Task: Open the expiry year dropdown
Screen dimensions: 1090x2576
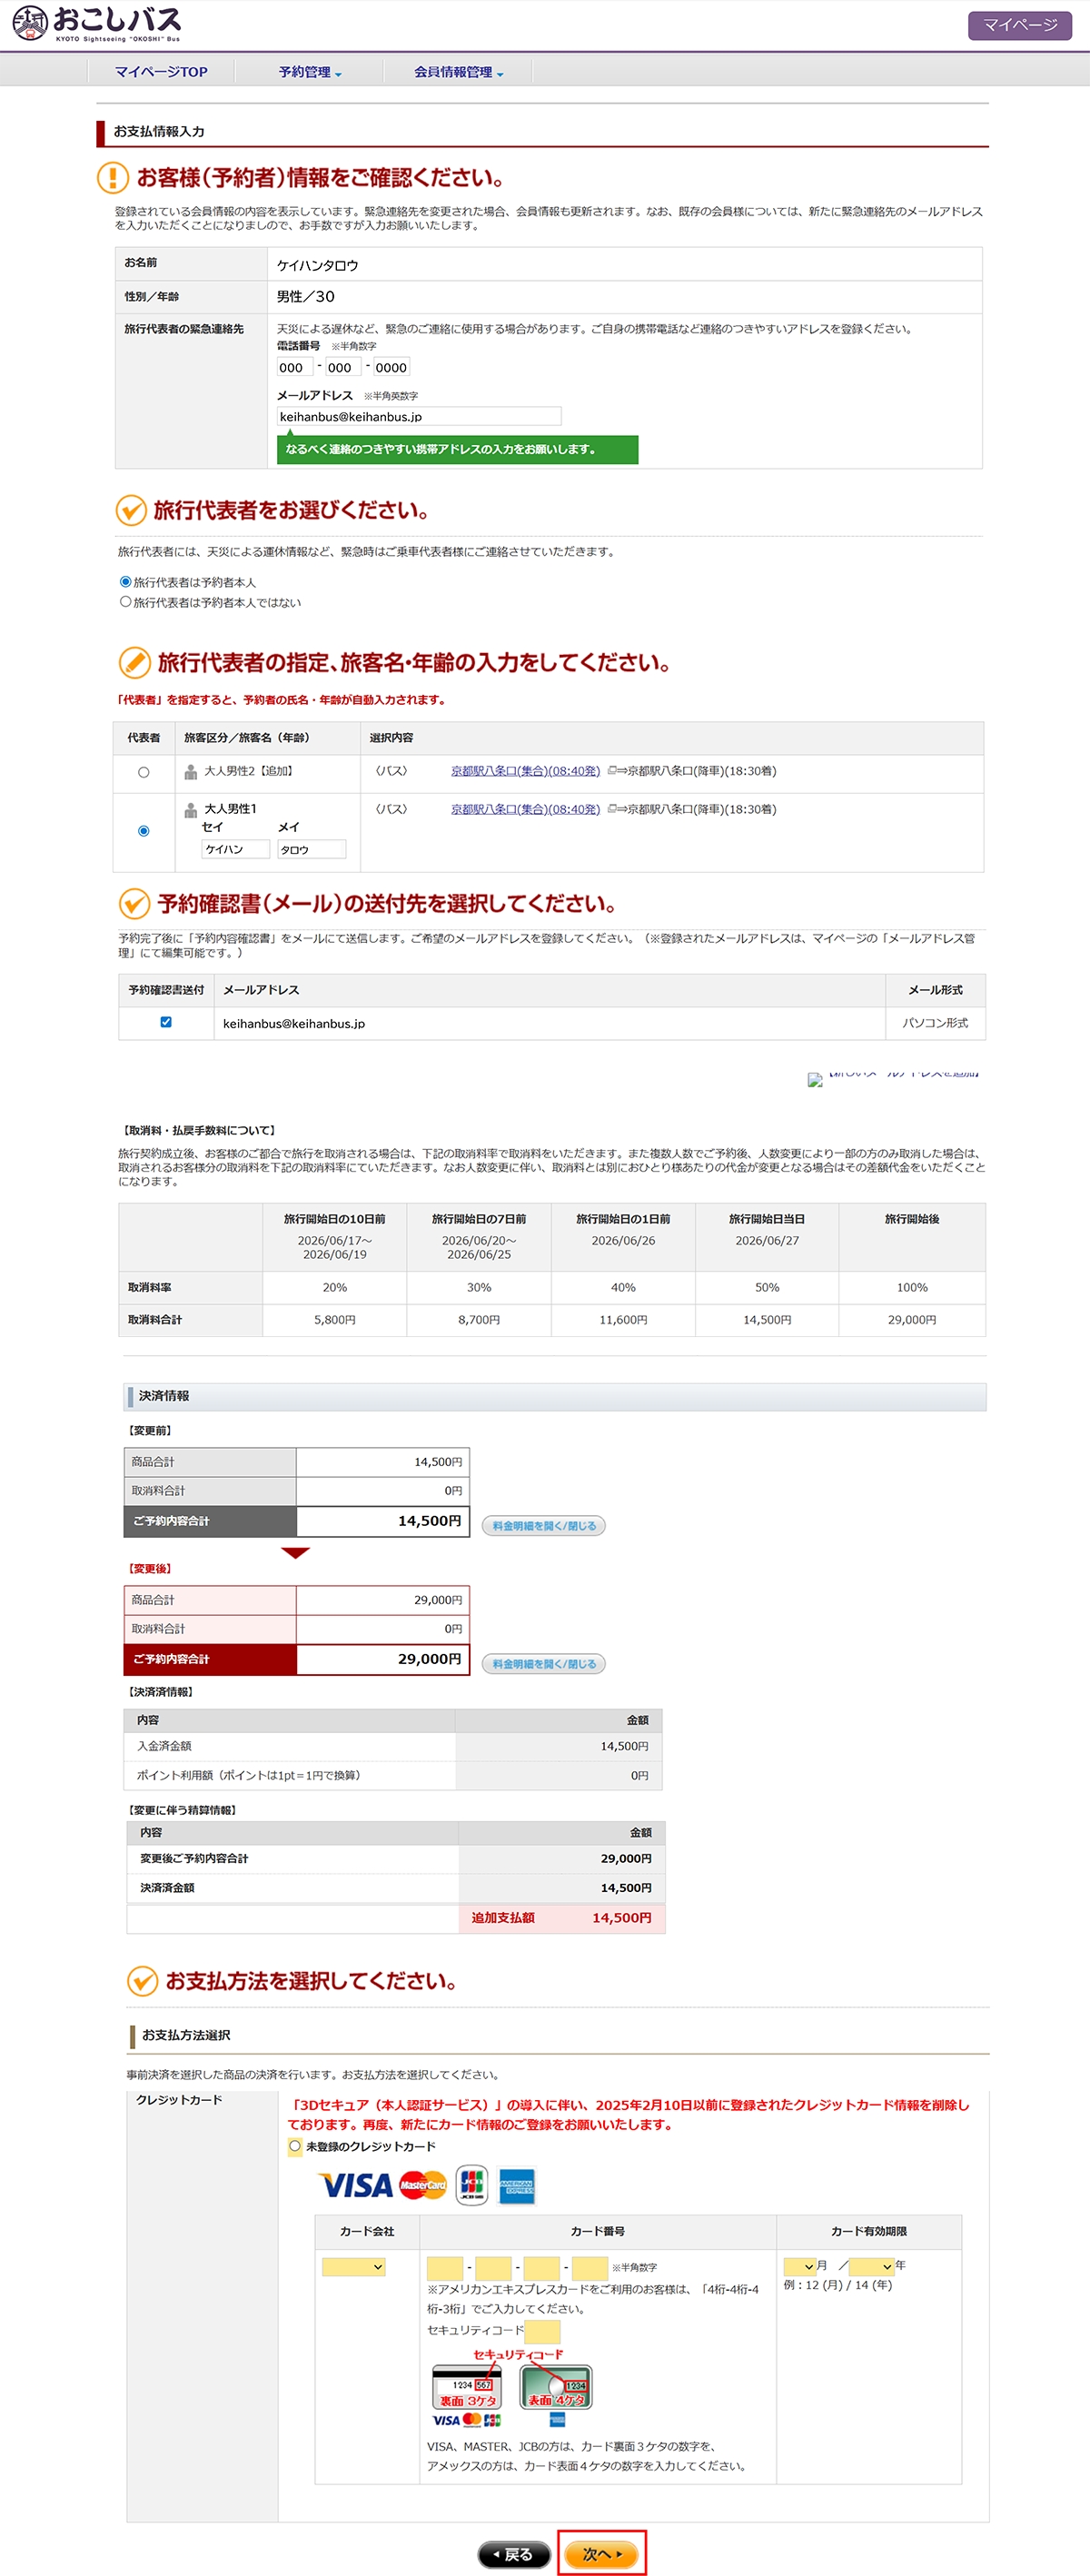Action: [x=871, y=2266]
